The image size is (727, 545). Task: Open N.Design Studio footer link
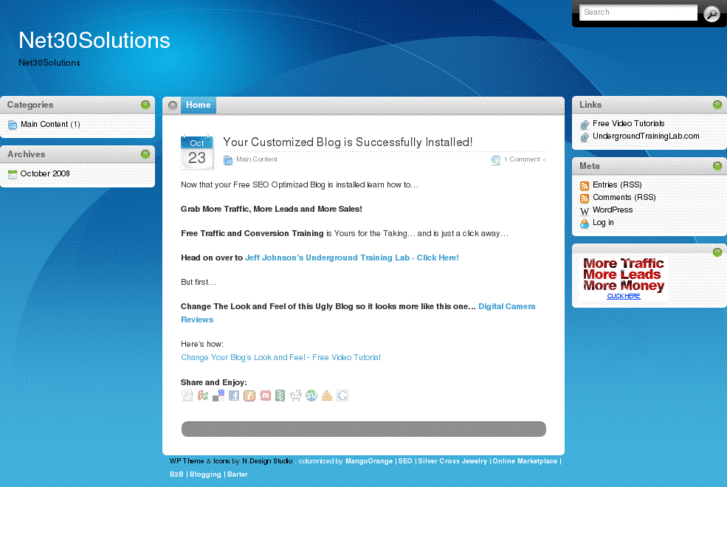[267, 461]
